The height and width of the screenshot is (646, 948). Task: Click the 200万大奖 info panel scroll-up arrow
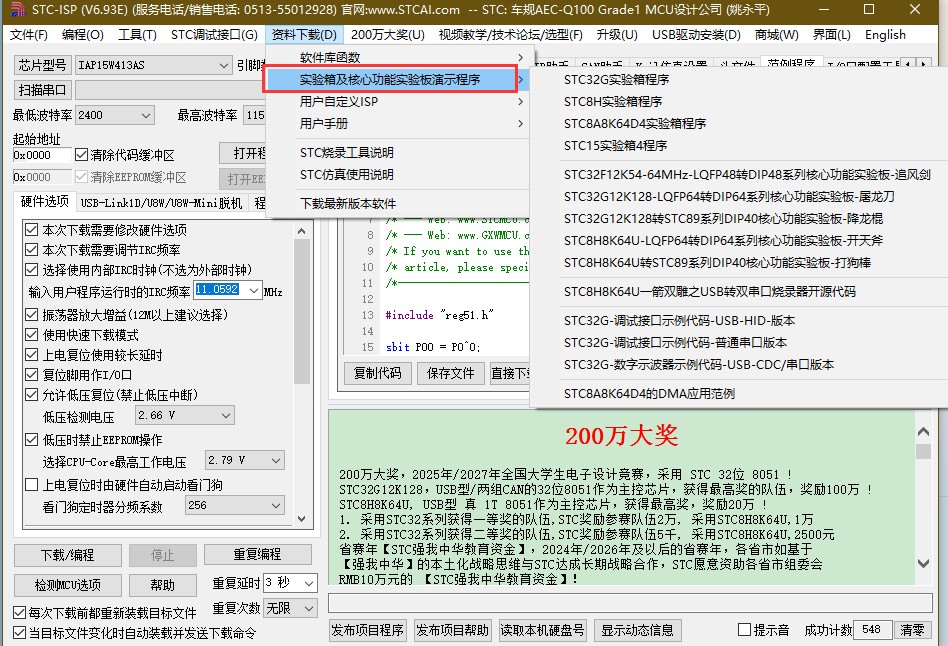point(923,431)
